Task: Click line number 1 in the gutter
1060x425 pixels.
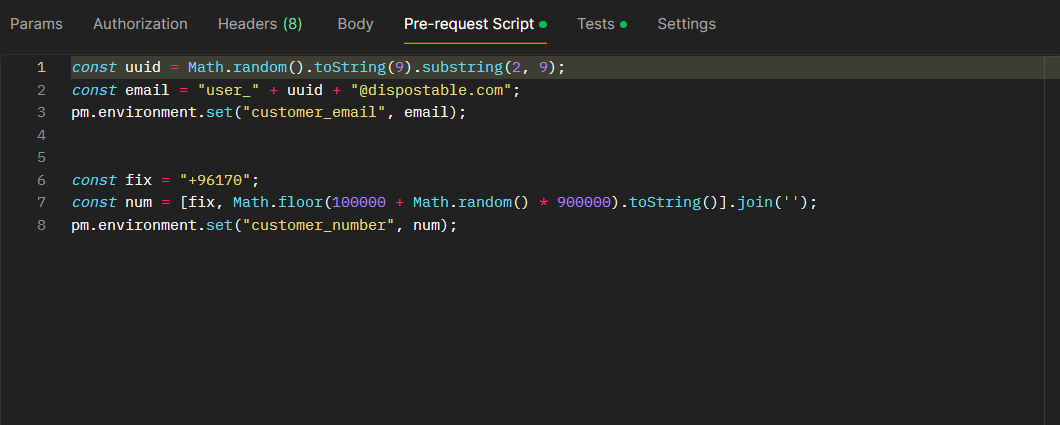Action: coord(41,67)
